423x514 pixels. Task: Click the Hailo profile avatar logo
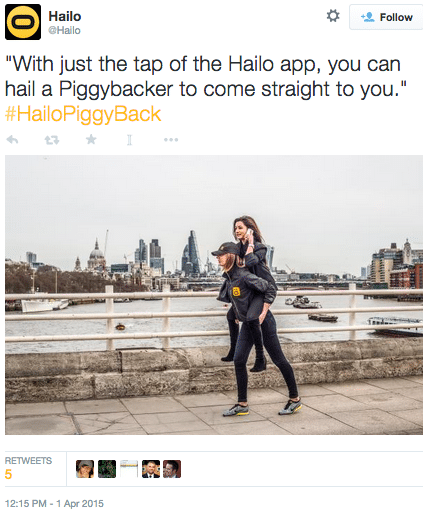point(23,22)
